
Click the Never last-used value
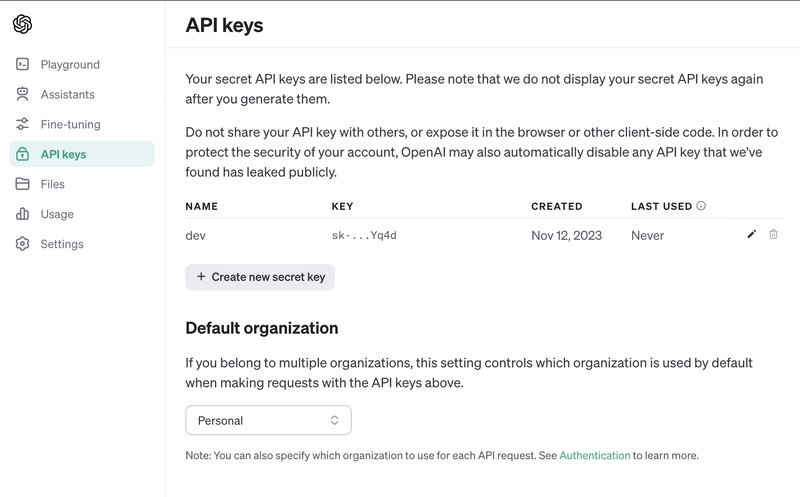(647, 235)
